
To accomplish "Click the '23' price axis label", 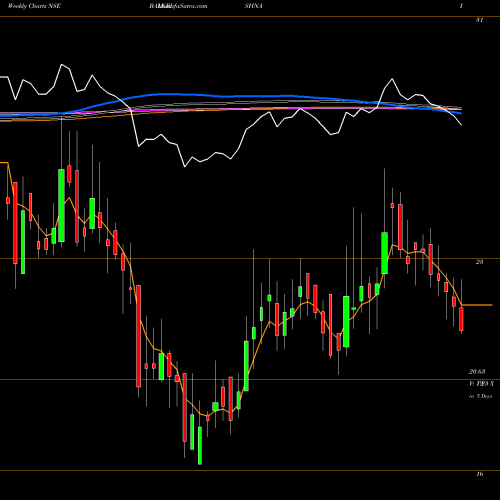I will tap(479, 262).
